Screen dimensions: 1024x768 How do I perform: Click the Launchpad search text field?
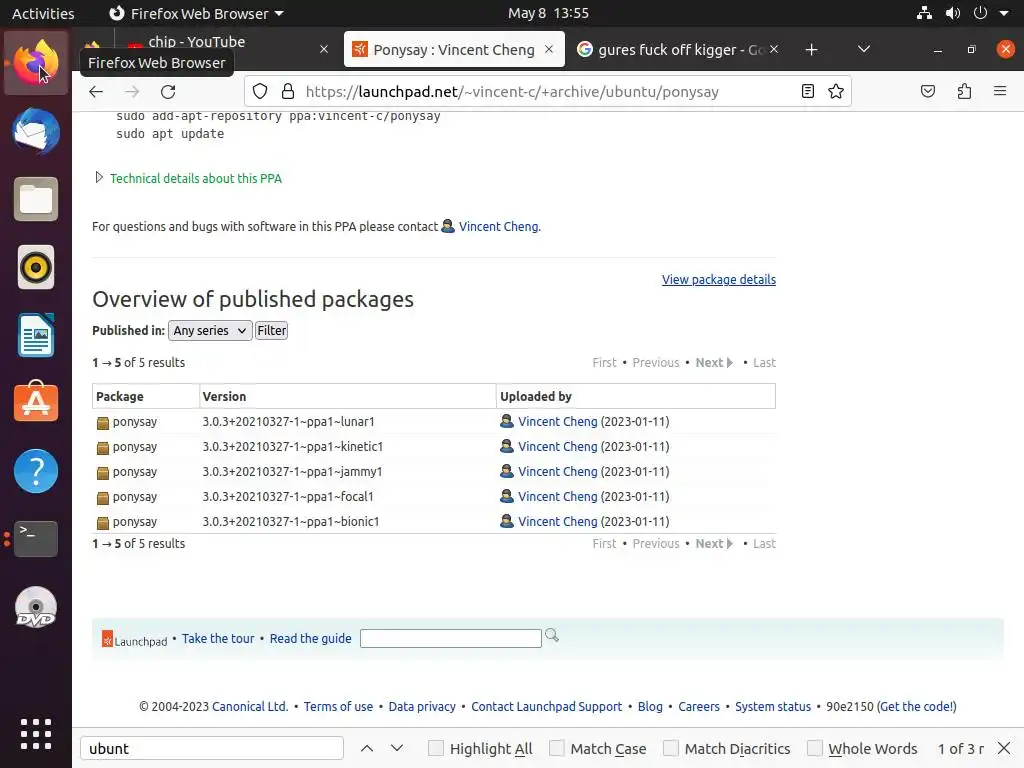[x=451, y=638]
